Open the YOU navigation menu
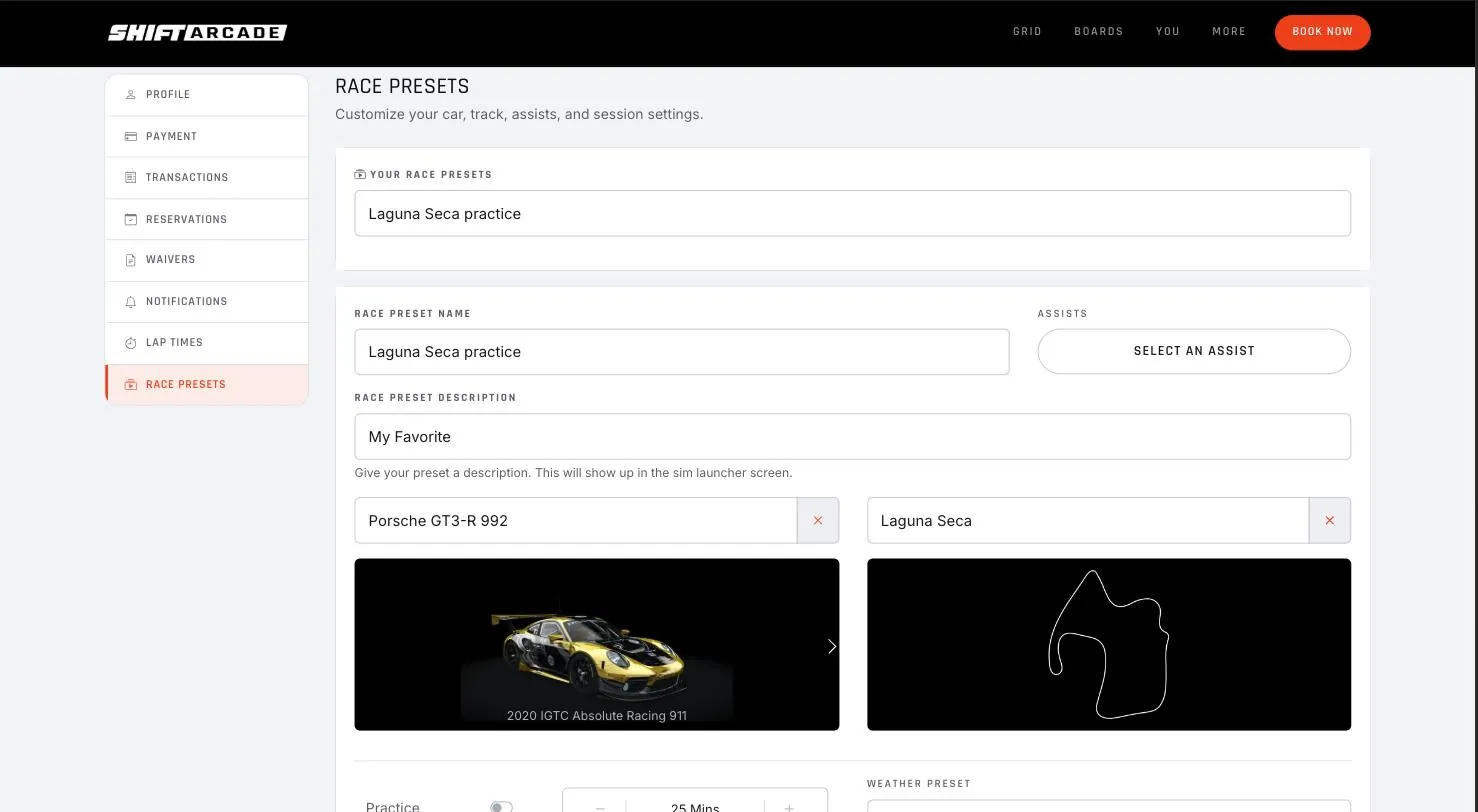The image size is (1478, 812). click(1168, 32)
